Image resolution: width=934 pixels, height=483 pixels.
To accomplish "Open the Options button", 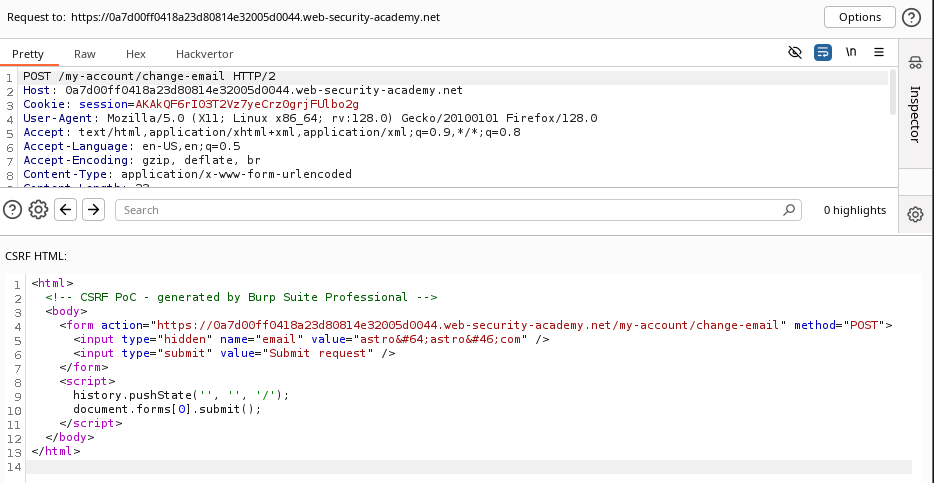I will click(x=860, y=17).
